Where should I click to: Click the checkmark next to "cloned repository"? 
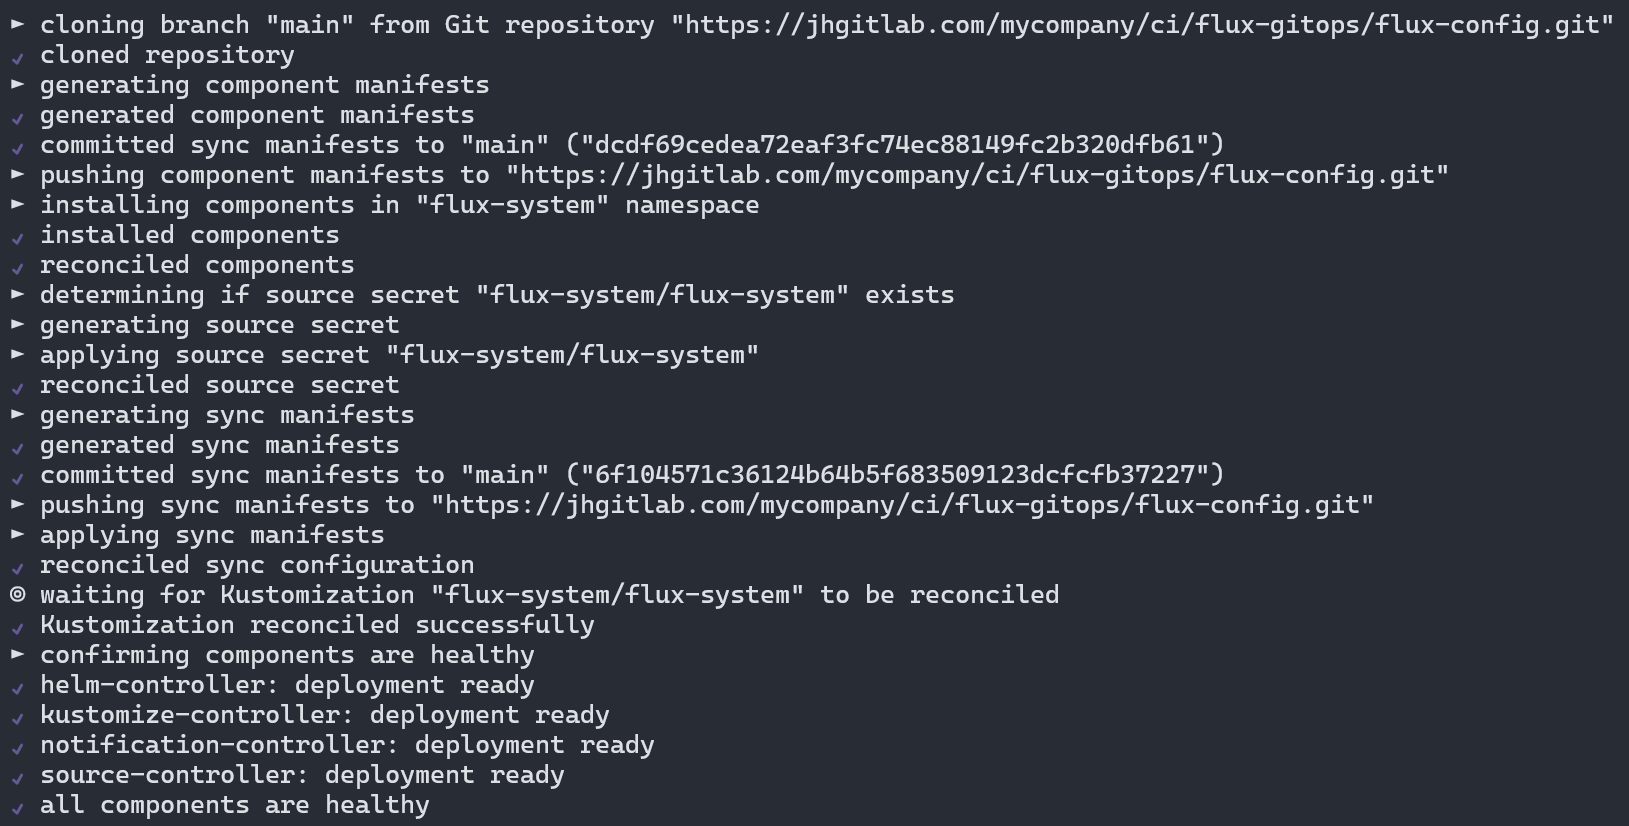tap(17, 57)
